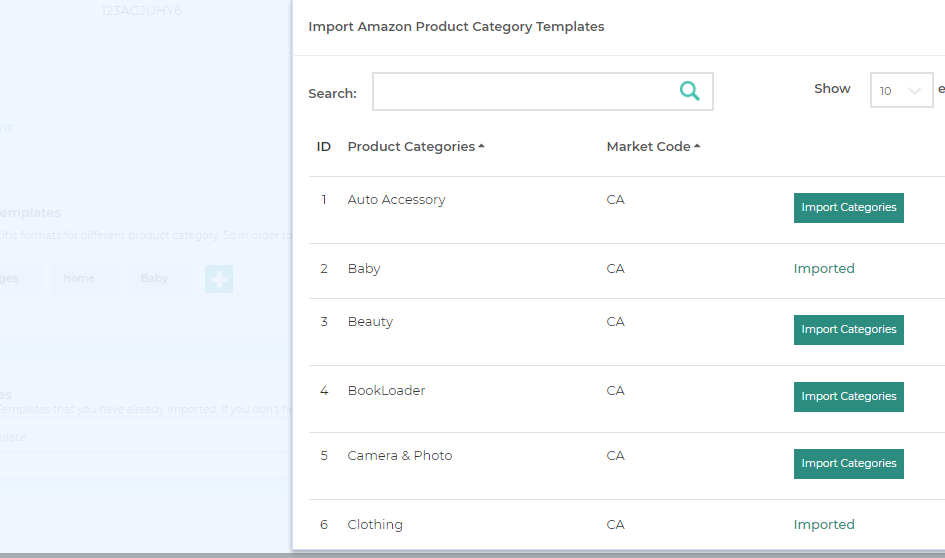Click CA market code for Clothing

[615, 524]
